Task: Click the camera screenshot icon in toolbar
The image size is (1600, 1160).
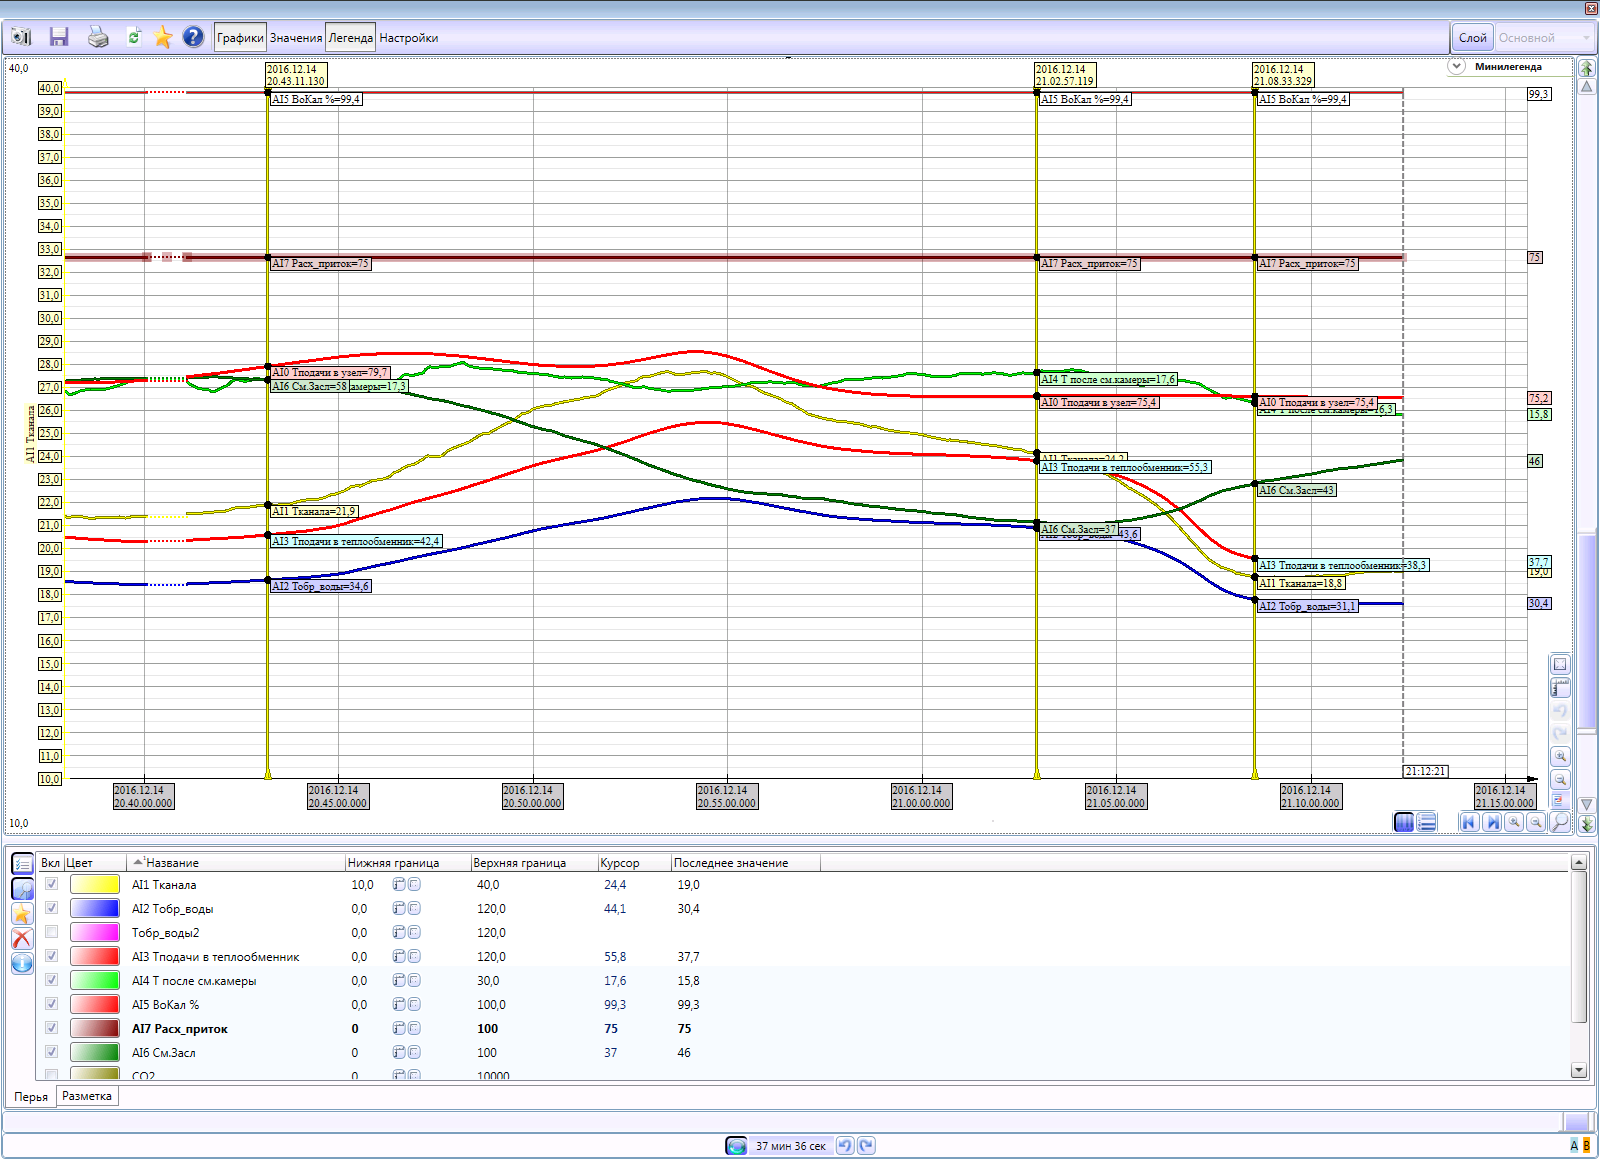Action: pos(22,38)
